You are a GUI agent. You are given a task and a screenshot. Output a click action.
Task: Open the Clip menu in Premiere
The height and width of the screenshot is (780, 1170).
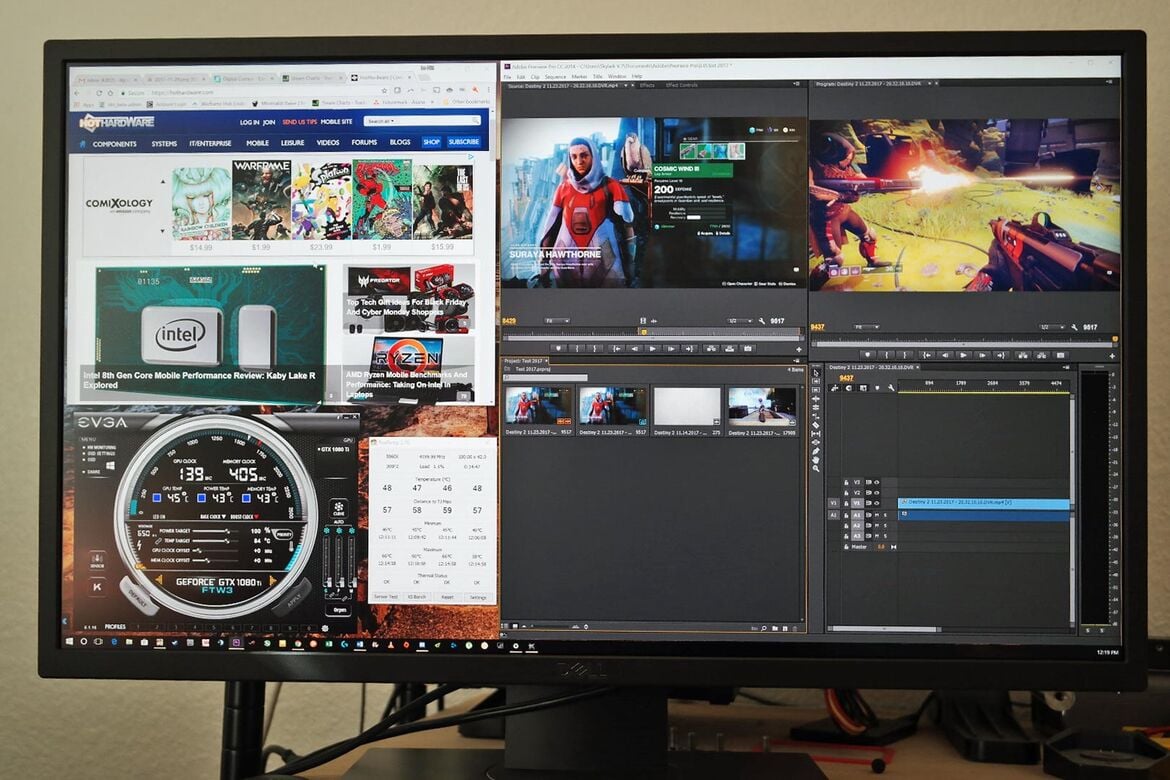point(535,77)
